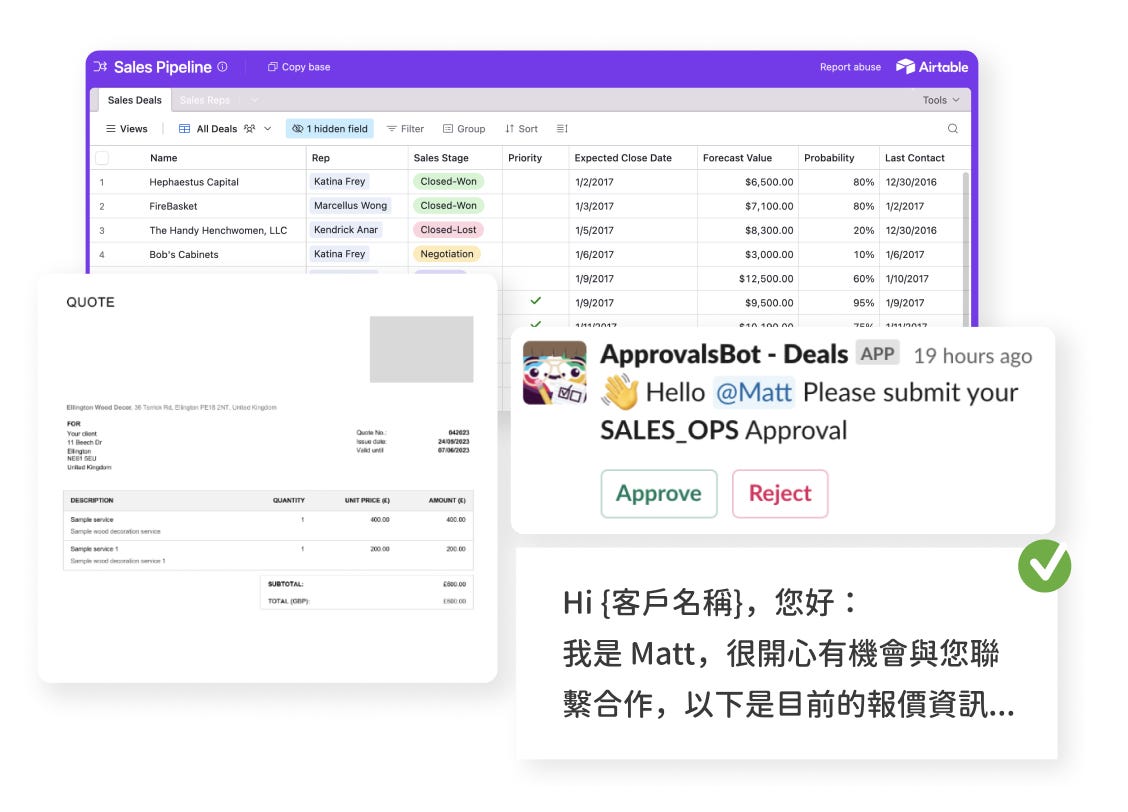The height and width of the screenshot is (812, 1128).
Task: Toggle Priority checkbox in Hephaestus Capital row
Action: point(535,182)
